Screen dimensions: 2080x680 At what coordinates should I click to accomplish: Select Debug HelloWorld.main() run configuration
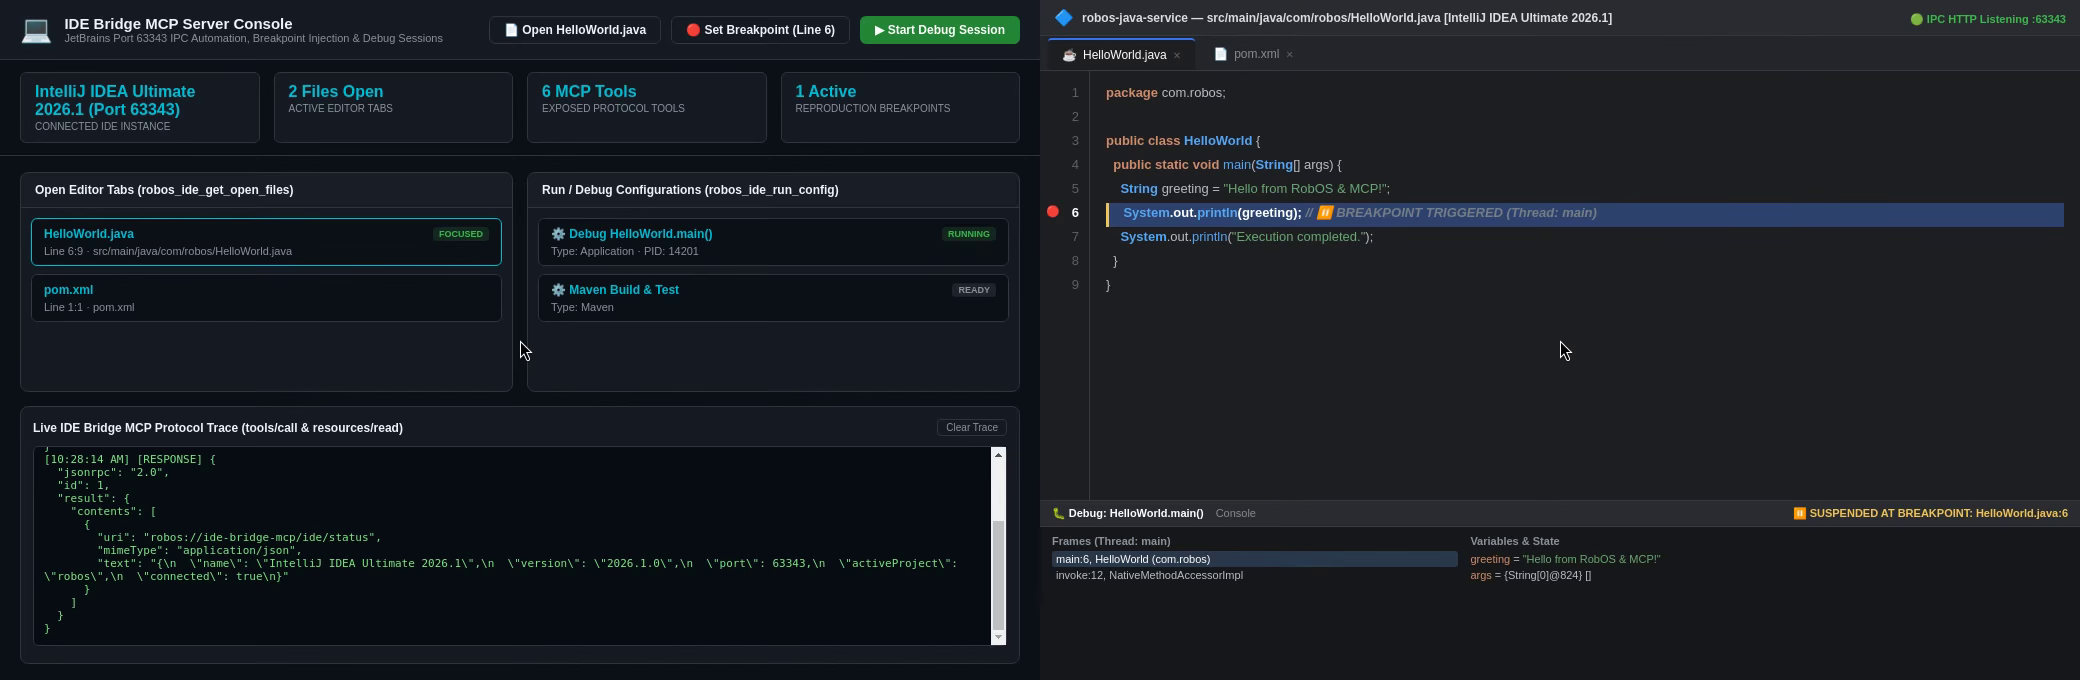(x=773, y=242)
